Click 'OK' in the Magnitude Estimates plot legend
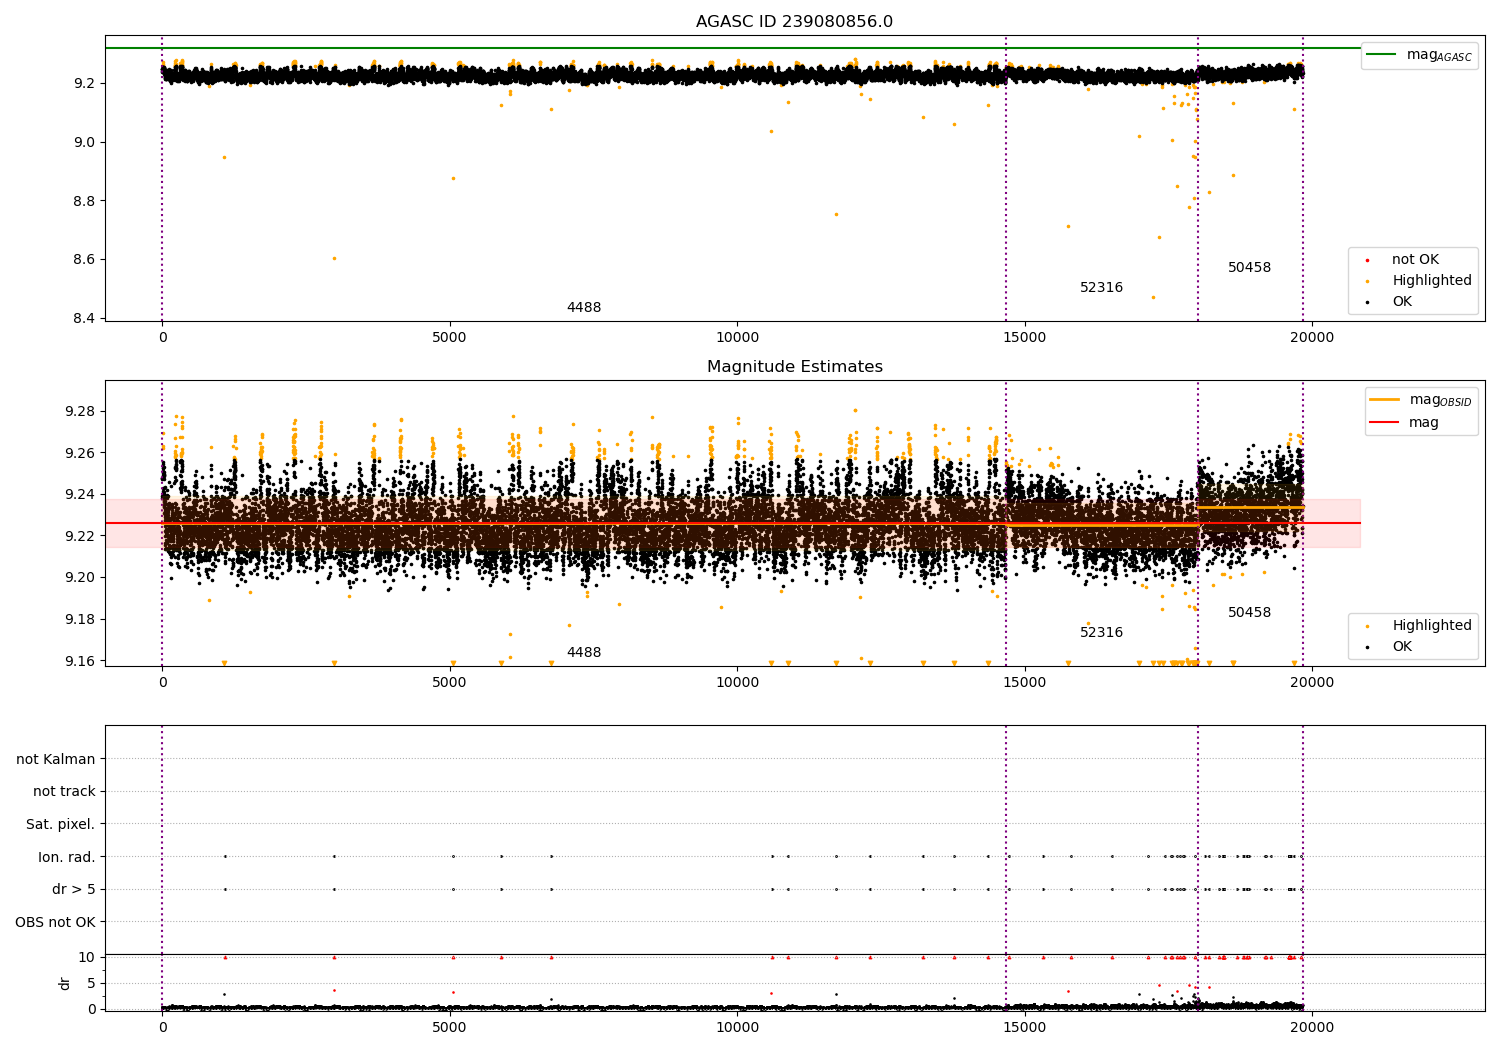The image size is (1500, 1050). (1402, 647)
